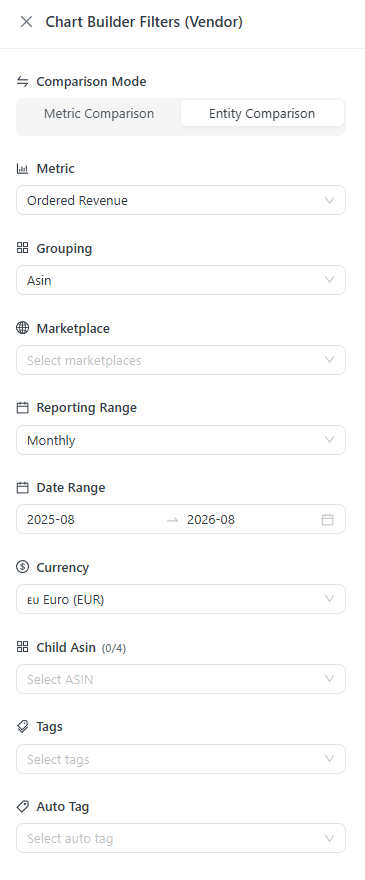This screenshot has width=365, height=880.
Task: Click the chevron arrow in Metric dropdown
Action: 330,200
